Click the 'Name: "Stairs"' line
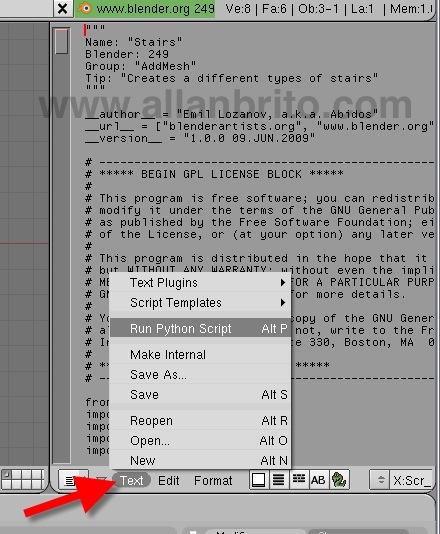The width and height of the screenshot is (440, 534). point(133,42)
